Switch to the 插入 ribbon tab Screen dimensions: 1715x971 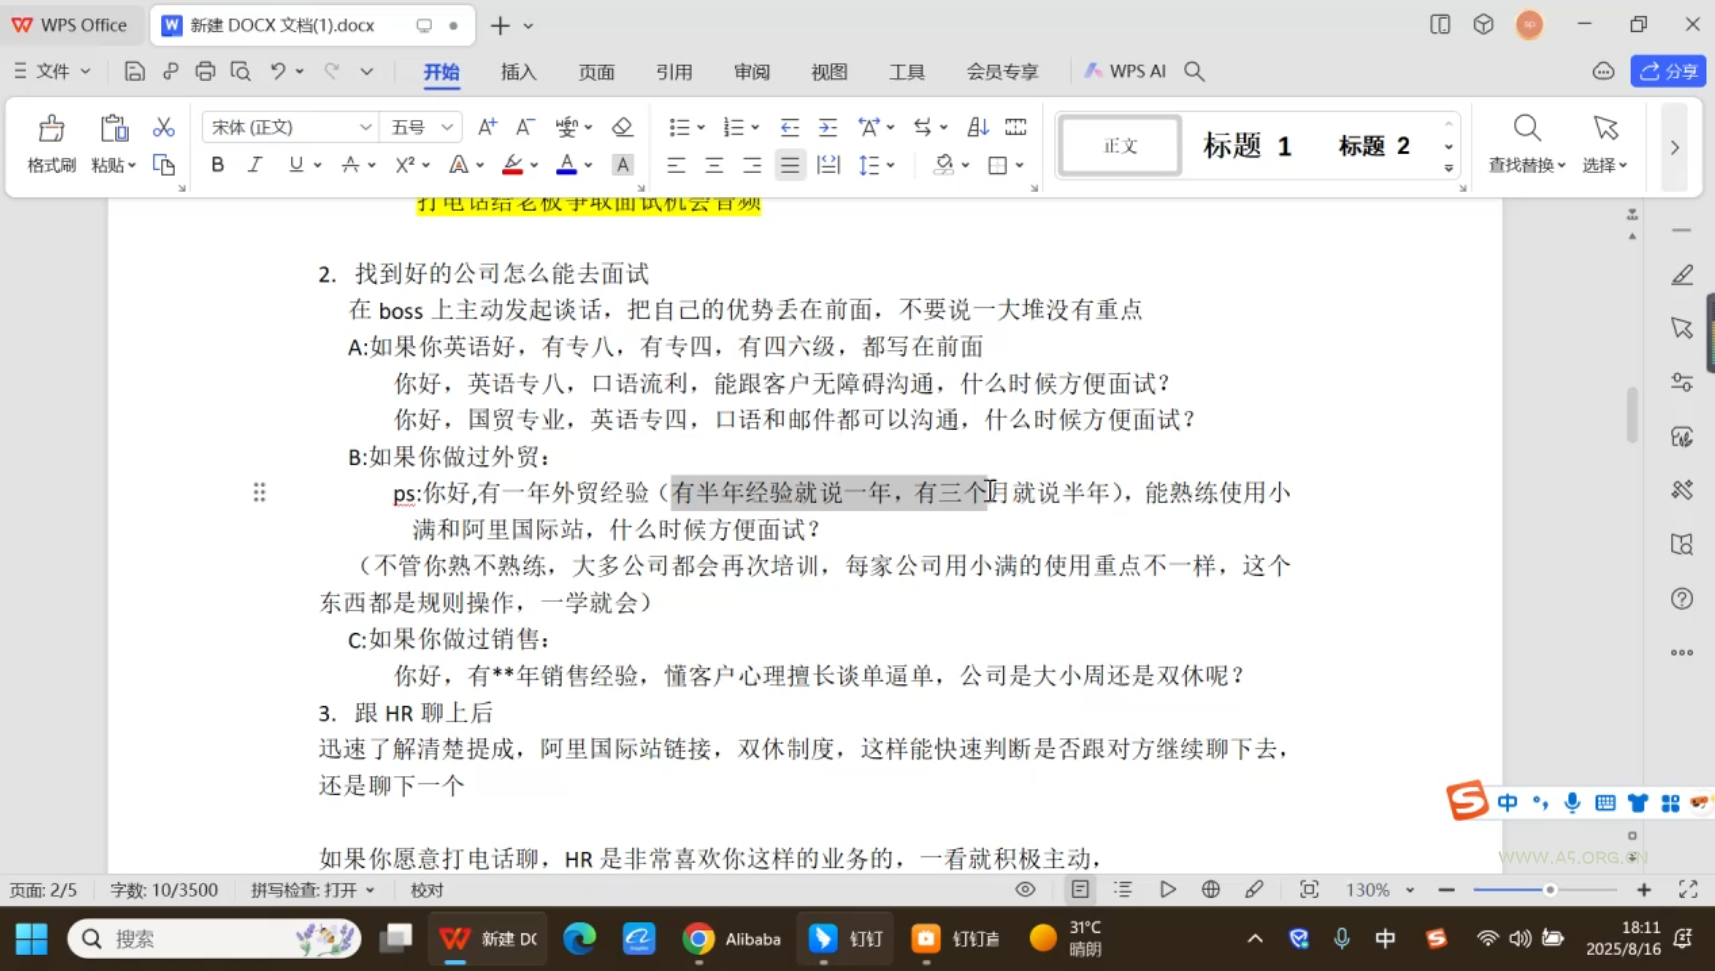(x=518, y=72)
